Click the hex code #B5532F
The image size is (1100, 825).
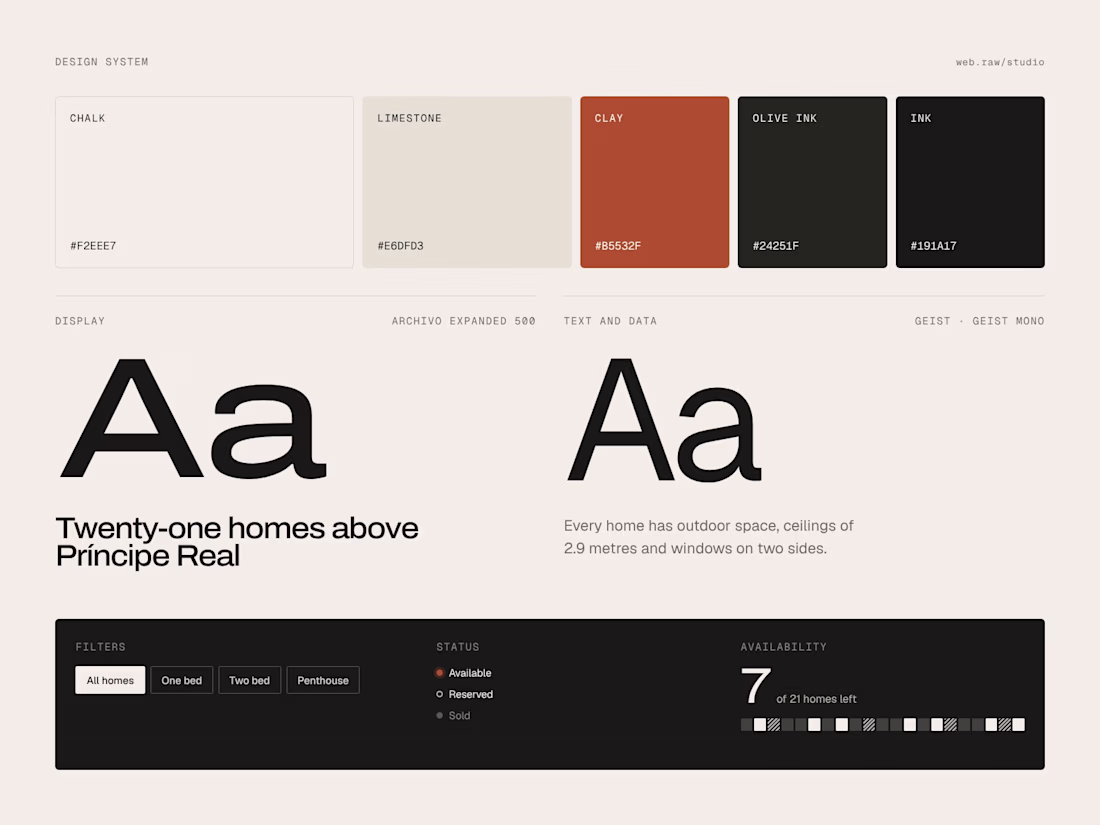pos(618,246)
